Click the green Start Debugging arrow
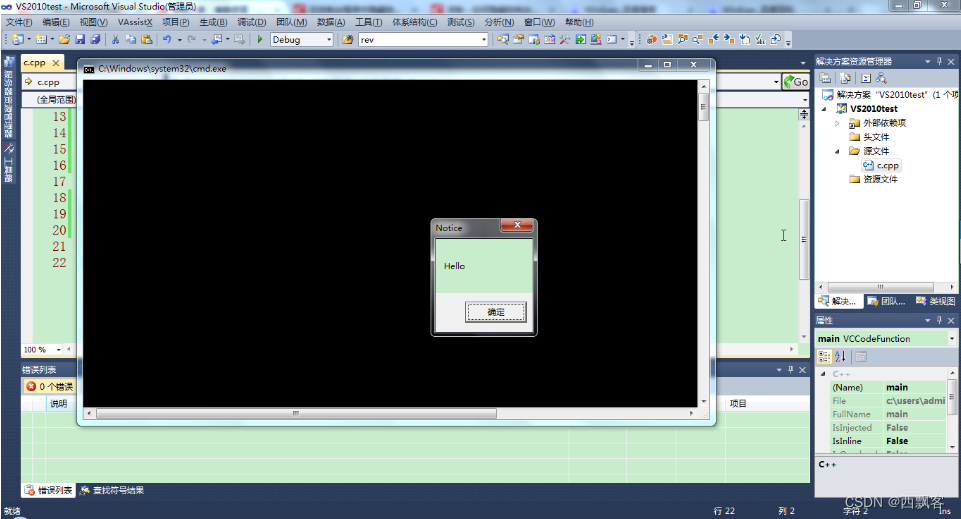The image size is (961, 519). 260,39
